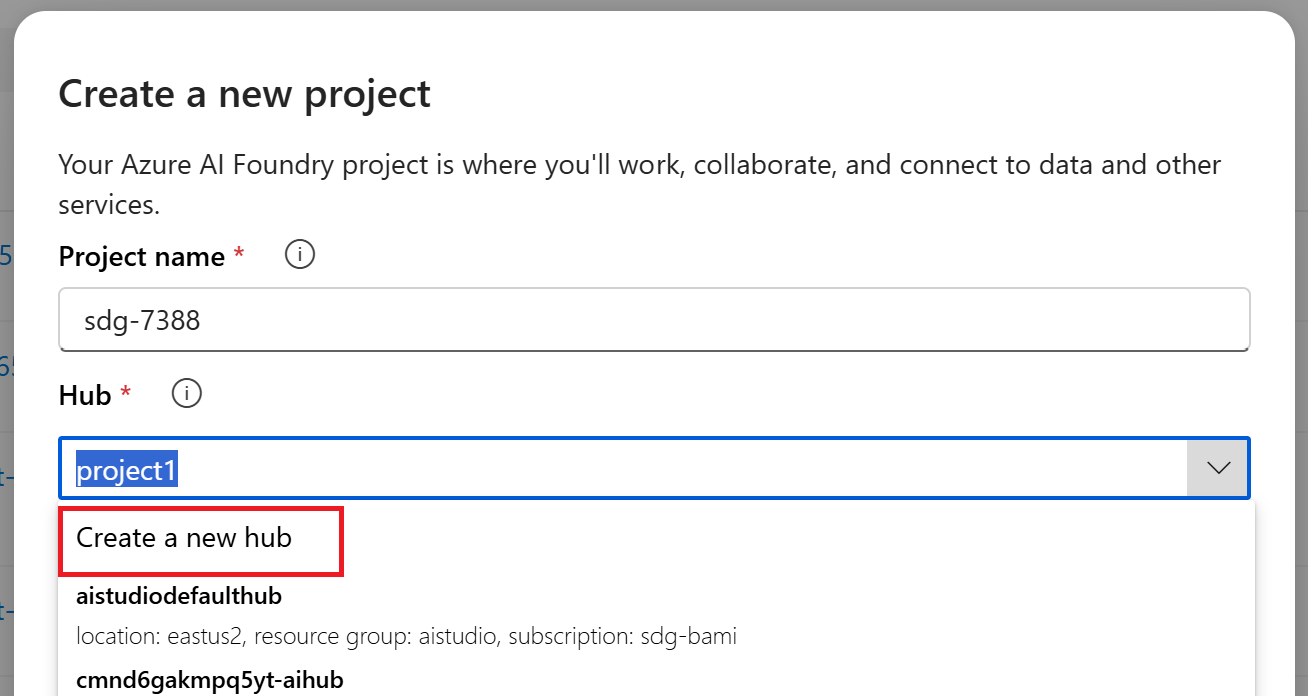
Task: Click the Project name label
Action: [142, 257]
